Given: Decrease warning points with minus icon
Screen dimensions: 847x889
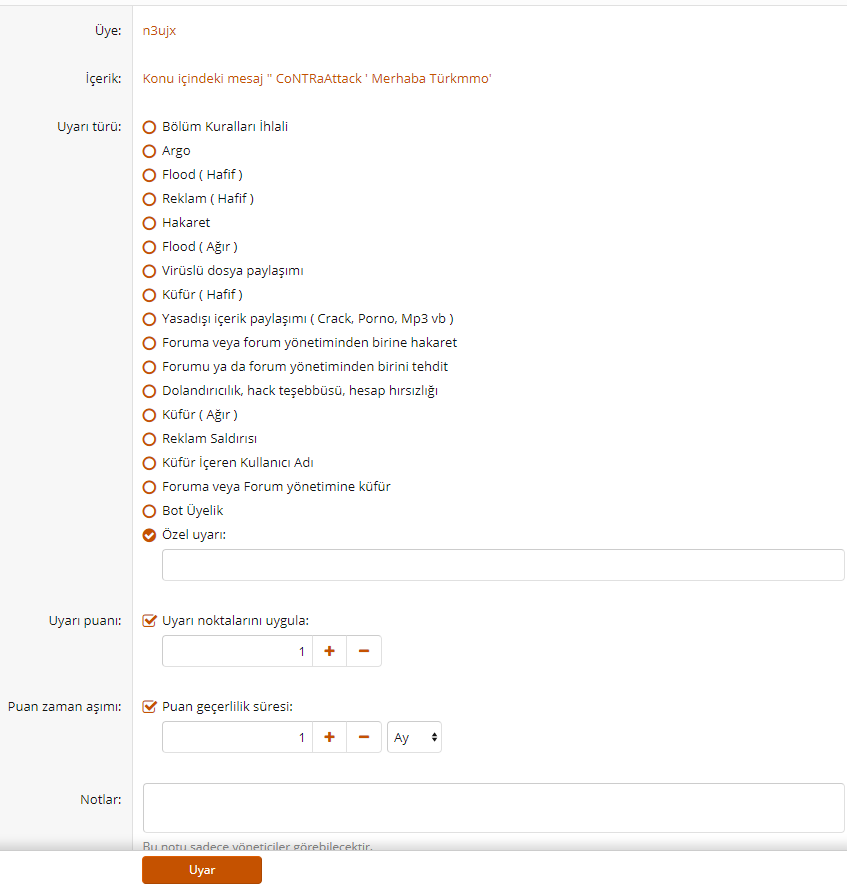Looking at the screenshot, I should (x=364, y=651).
